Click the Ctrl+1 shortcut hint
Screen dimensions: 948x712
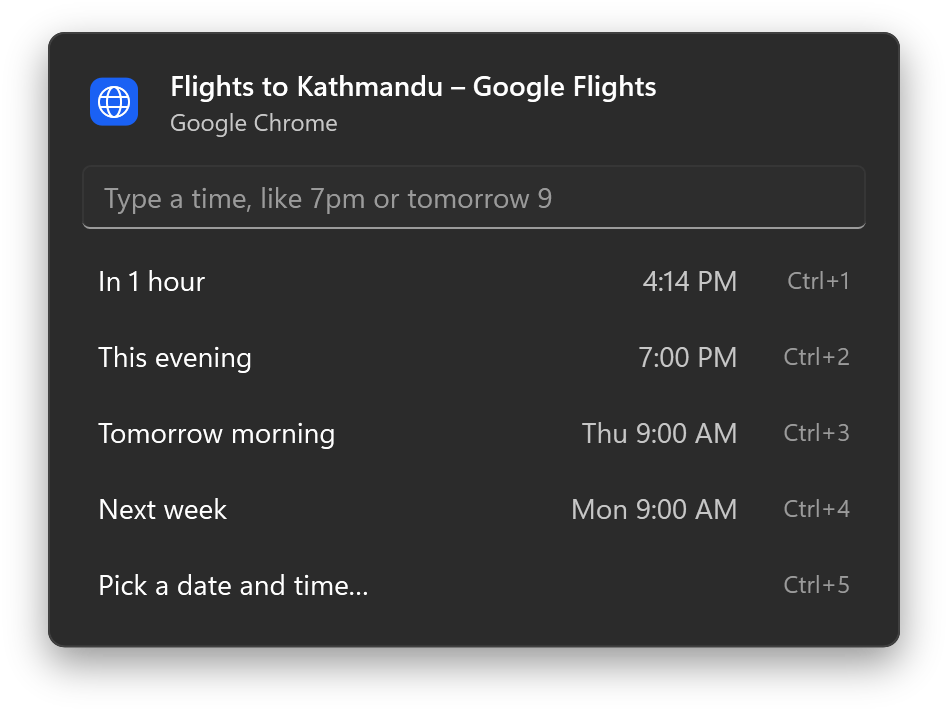[x=818, y=281]
